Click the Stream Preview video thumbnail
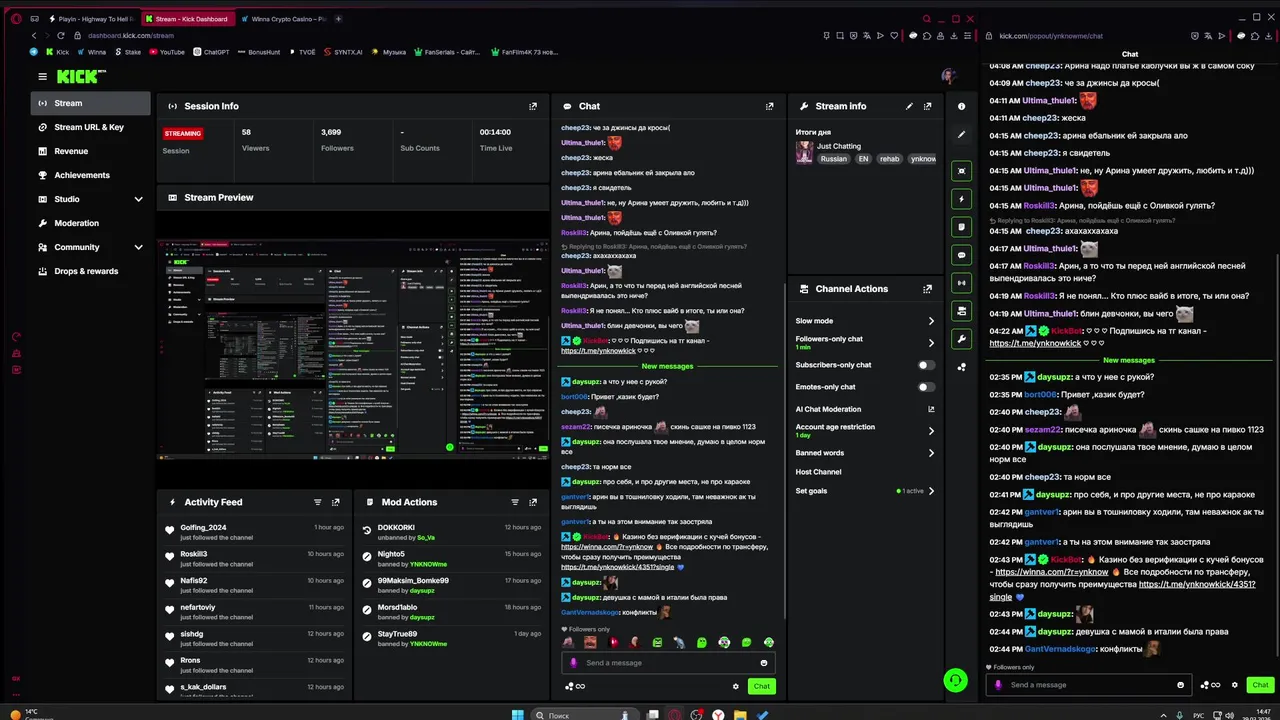This screenshot has height=720, width=1280. coord(353,348)
